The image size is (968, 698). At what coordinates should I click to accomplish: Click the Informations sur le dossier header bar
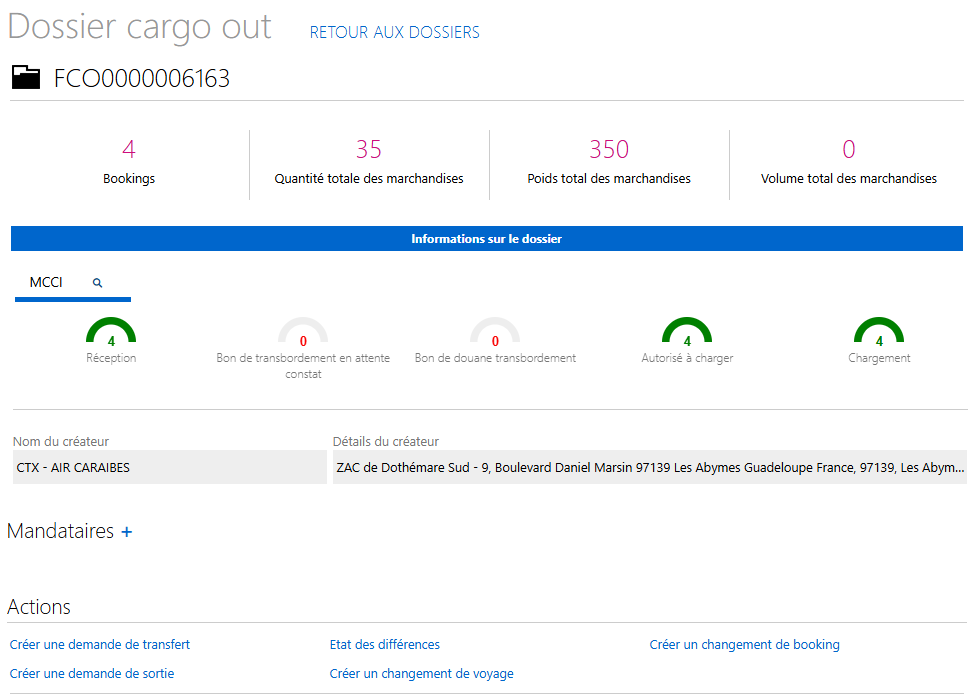486,239
